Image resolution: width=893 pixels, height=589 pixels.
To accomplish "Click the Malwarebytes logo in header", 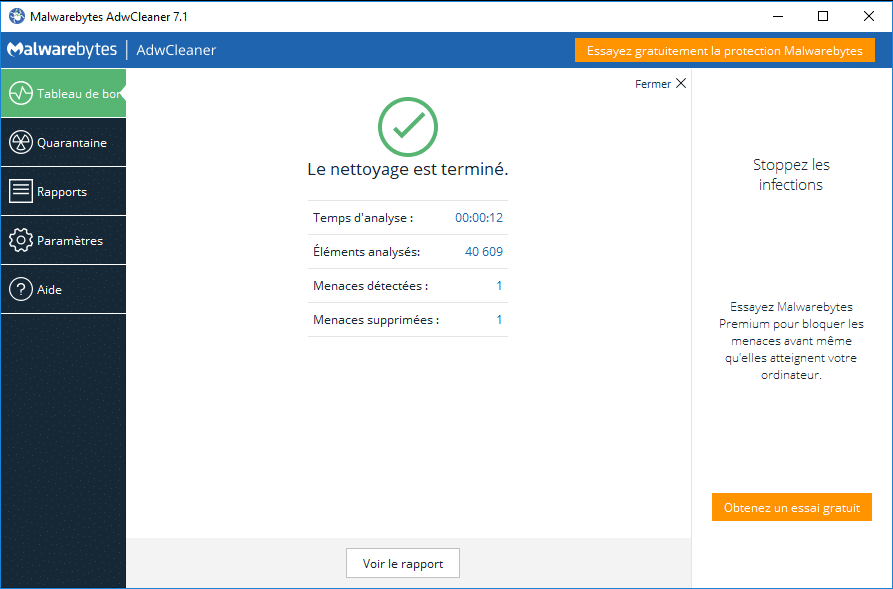I will [x=62, y=50].
